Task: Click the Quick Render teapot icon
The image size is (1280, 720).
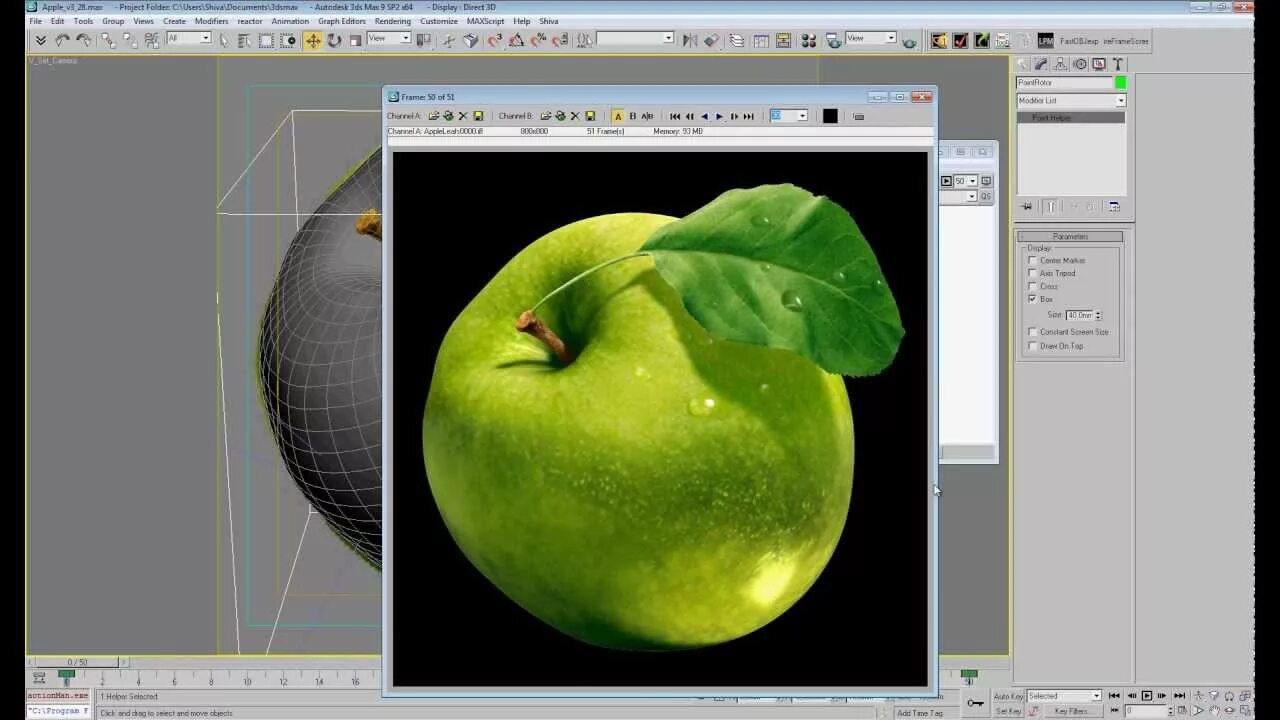Action: (x=909, y=41)
